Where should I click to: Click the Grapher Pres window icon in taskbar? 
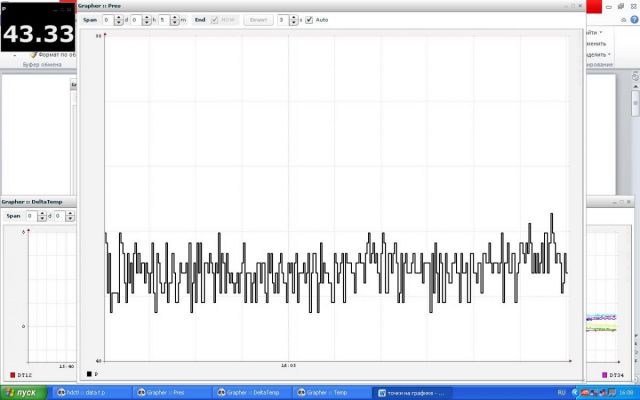142,393
